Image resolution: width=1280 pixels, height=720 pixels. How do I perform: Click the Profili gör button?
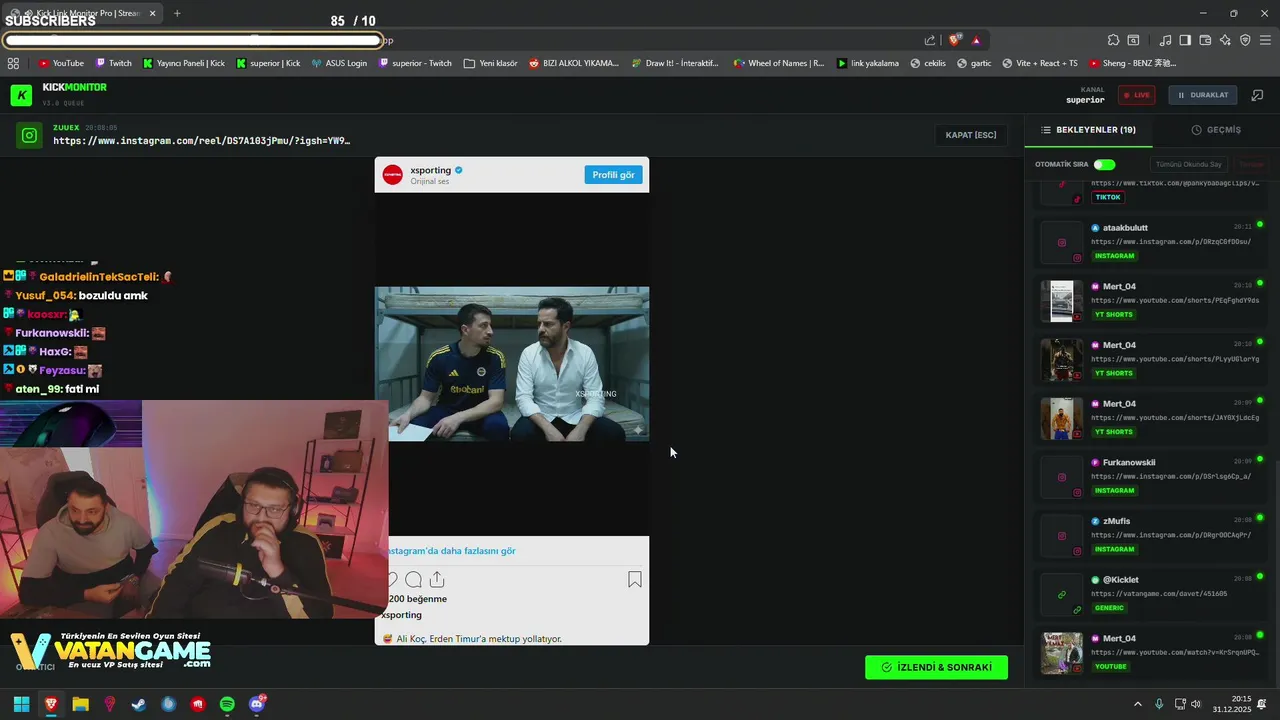pos(613,174)
